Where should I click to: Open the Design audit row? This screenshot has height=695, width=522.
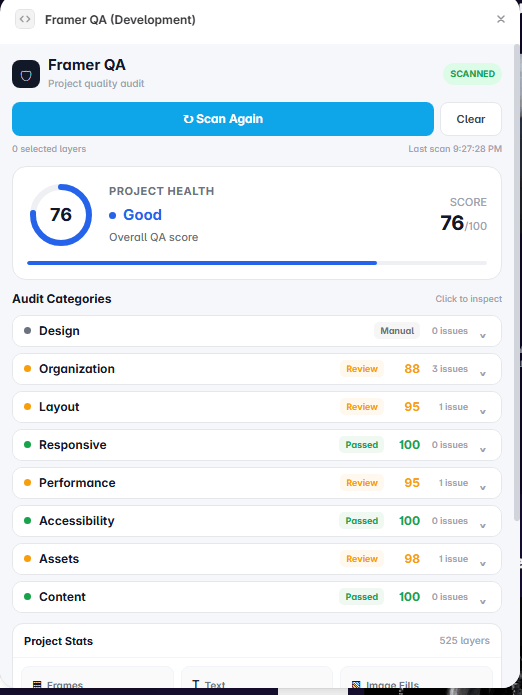(257, 331)
